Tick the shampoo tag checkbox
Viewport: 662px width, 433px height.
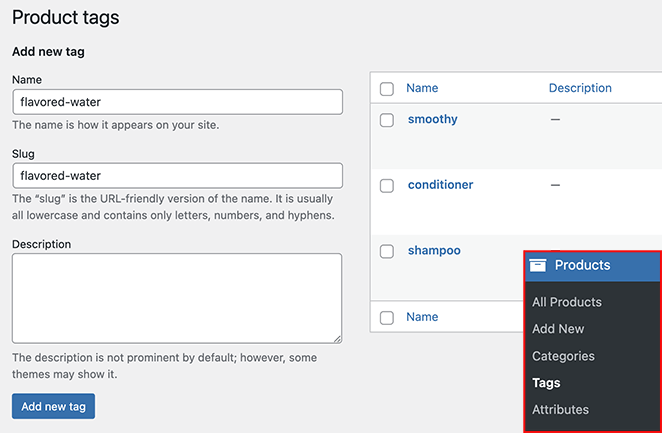(x=387, y=252)
